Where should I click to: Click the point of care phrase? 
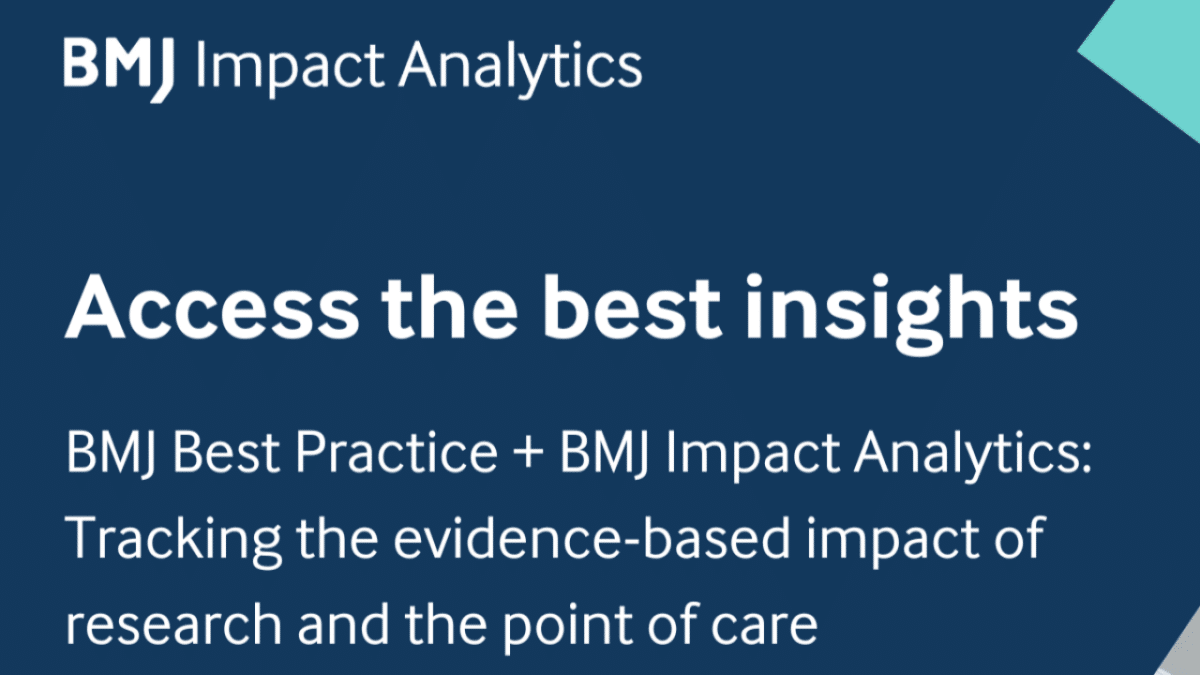coord(647,625)
